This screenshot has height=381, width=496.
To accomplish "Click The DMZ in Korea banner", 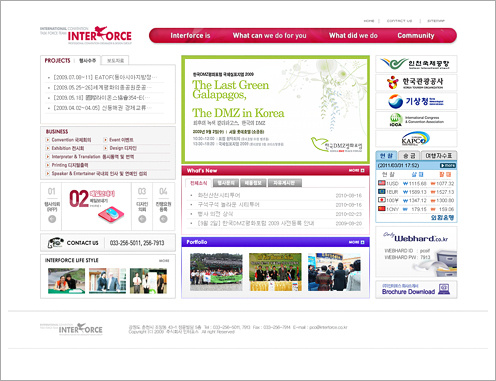I will [275, 110].
